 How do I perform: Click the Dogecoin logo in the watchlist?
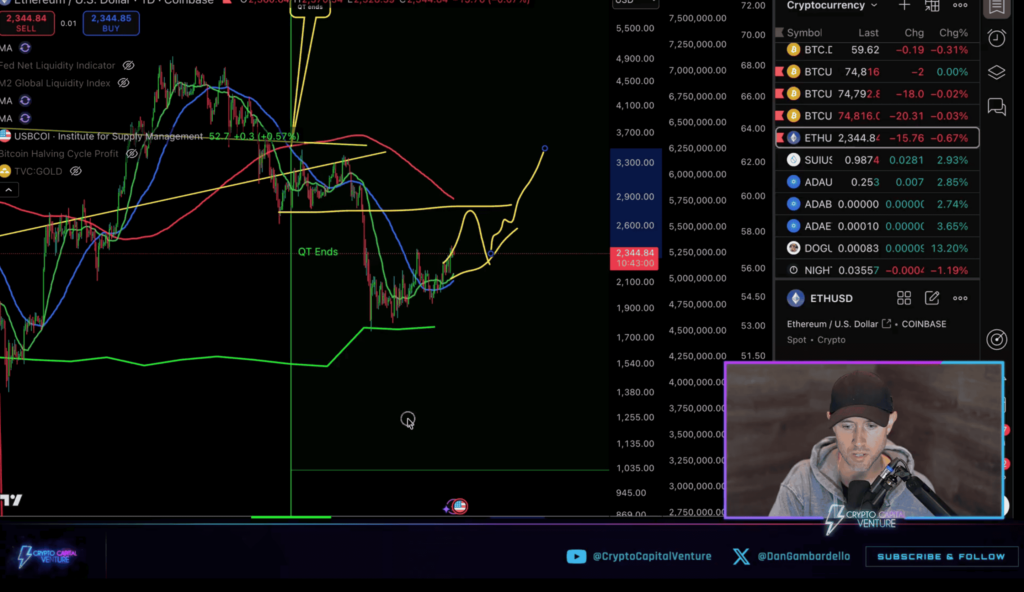793,248
